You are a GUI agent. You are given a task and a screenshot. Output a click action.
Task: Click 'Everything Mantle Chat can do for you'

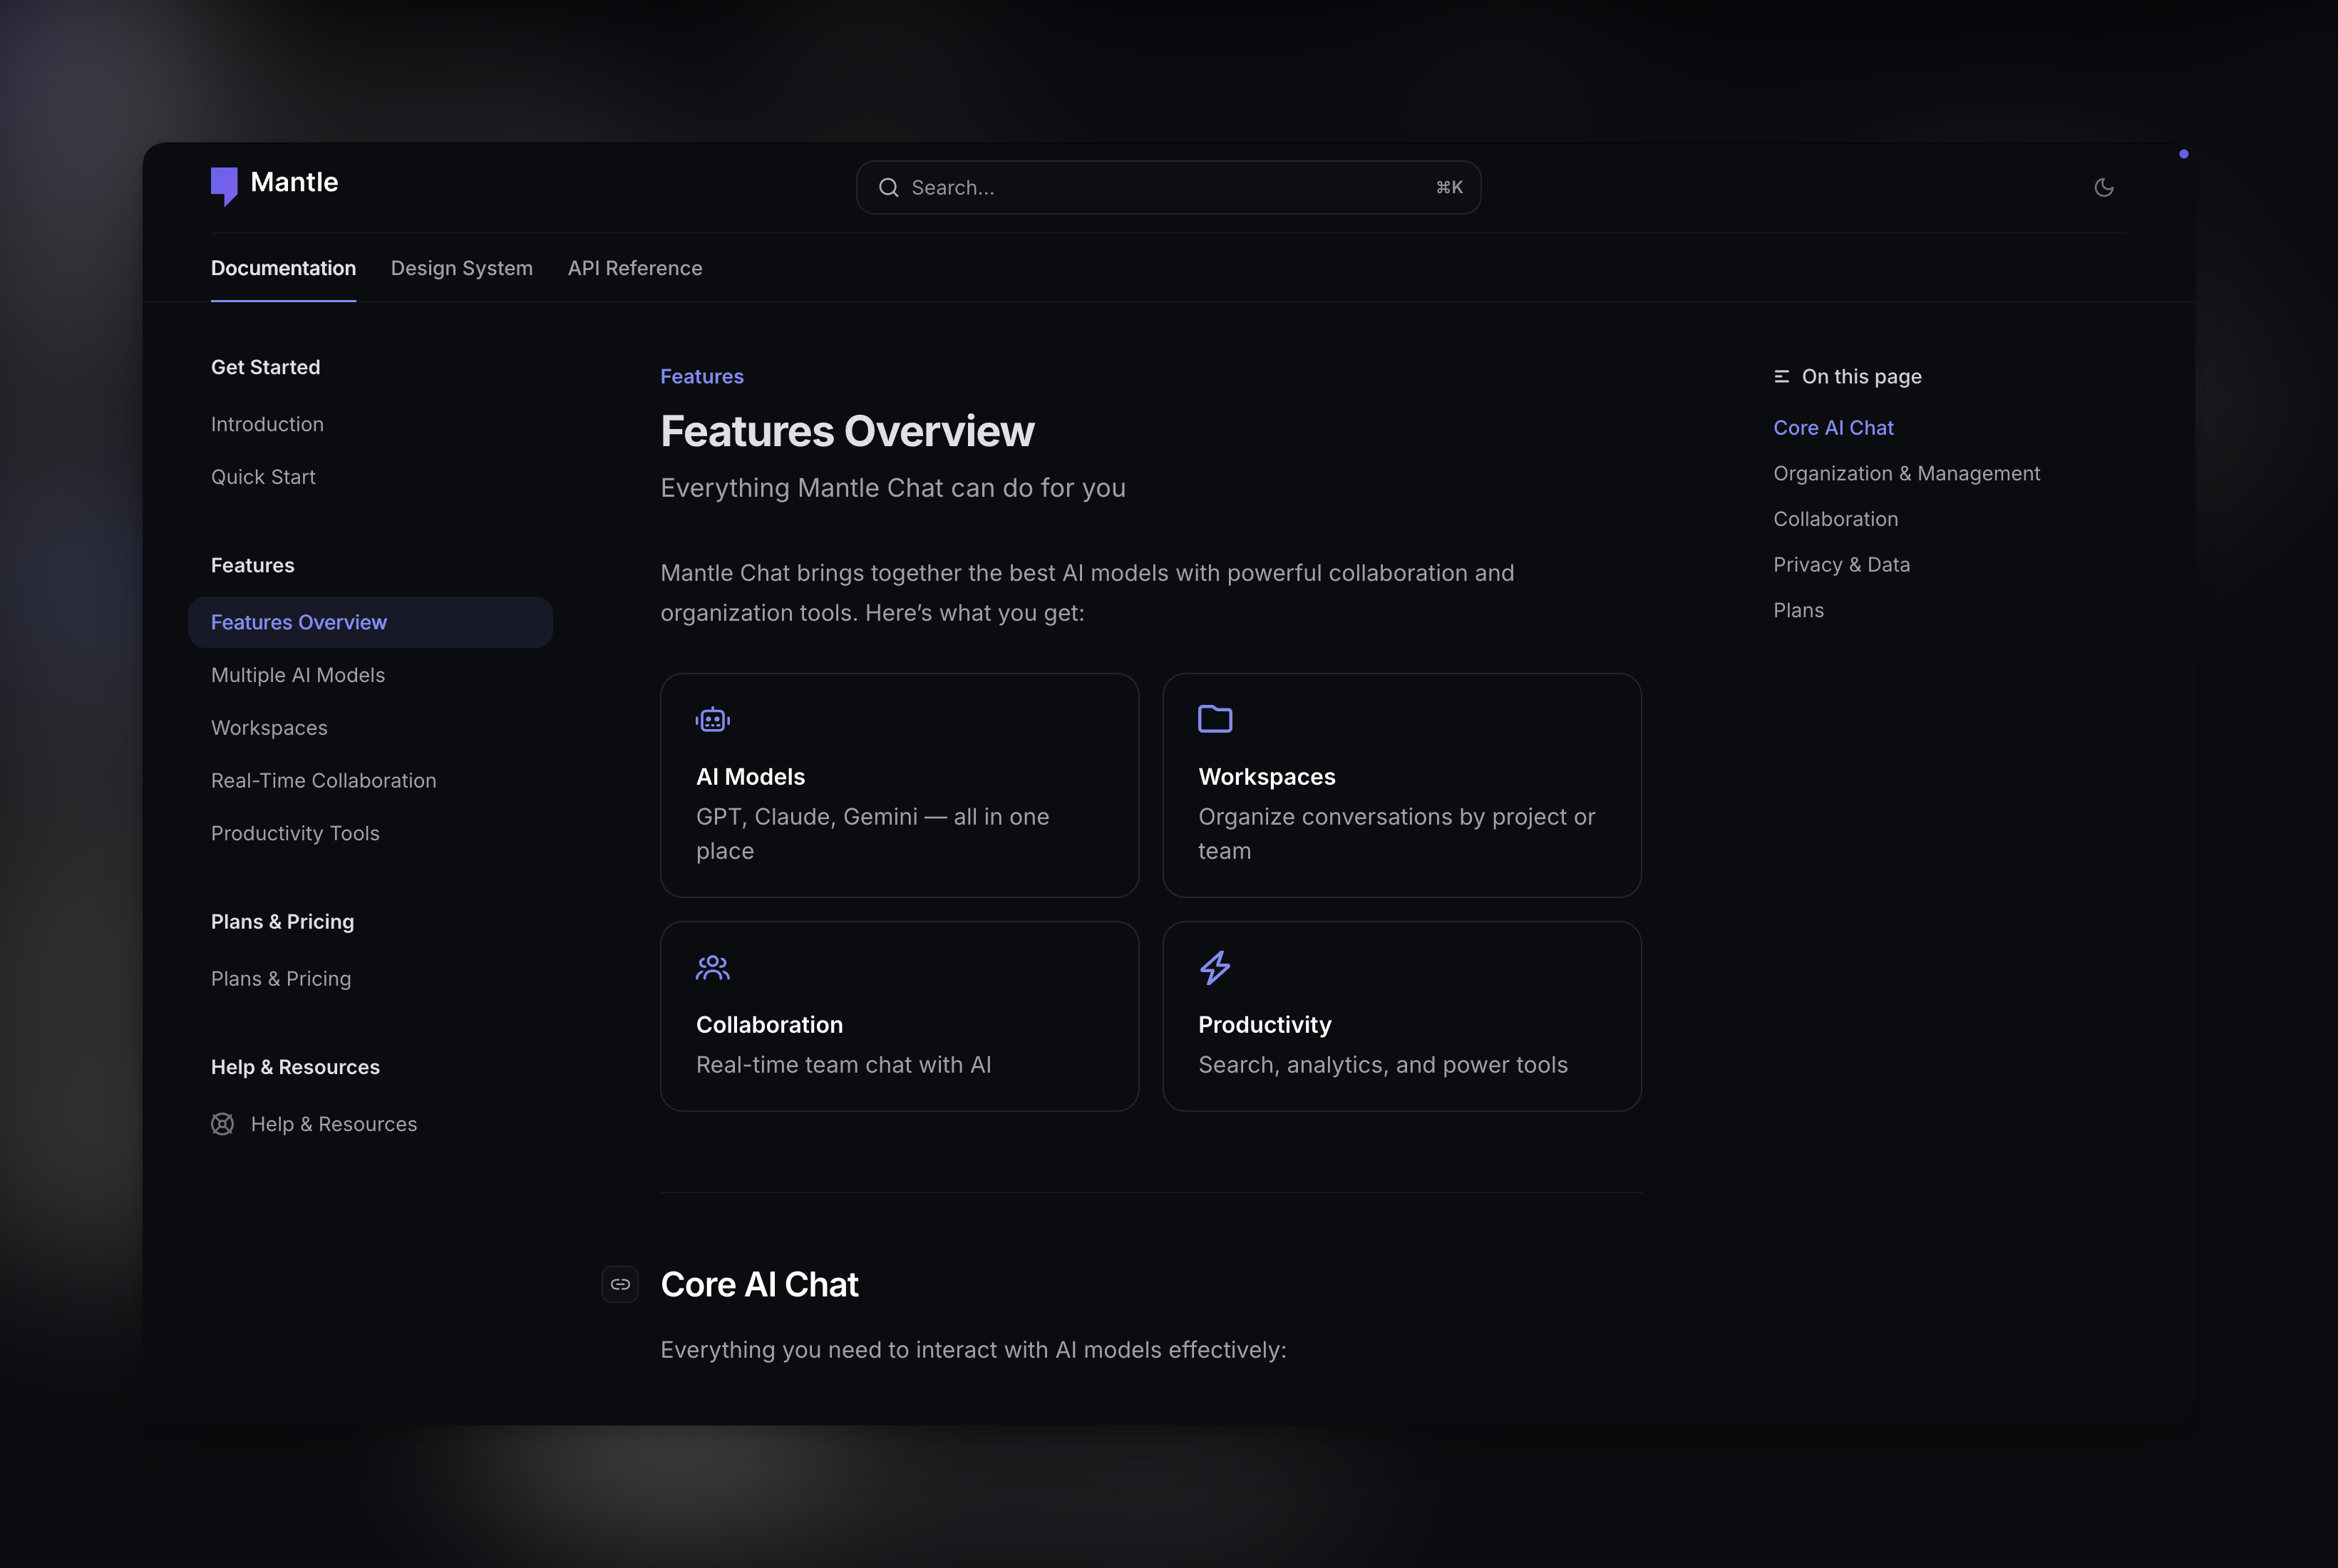tap(893, 488)
